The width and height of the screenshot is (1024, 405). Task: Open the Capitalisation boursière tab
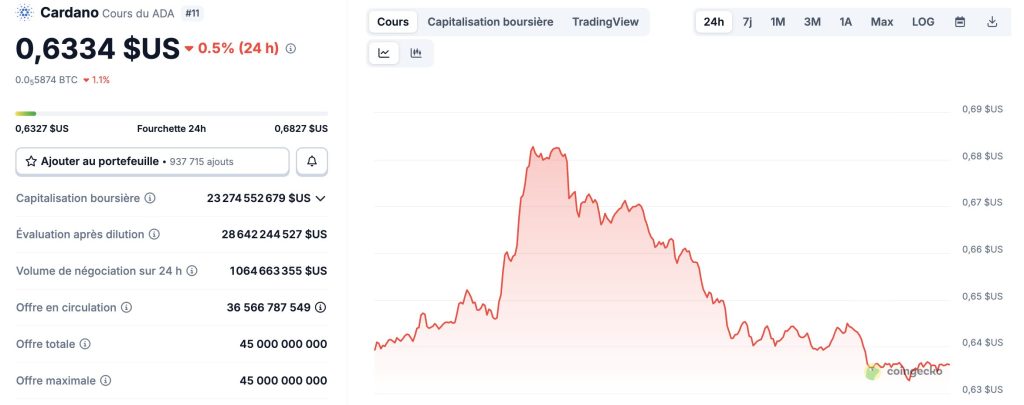pos(490,22)
